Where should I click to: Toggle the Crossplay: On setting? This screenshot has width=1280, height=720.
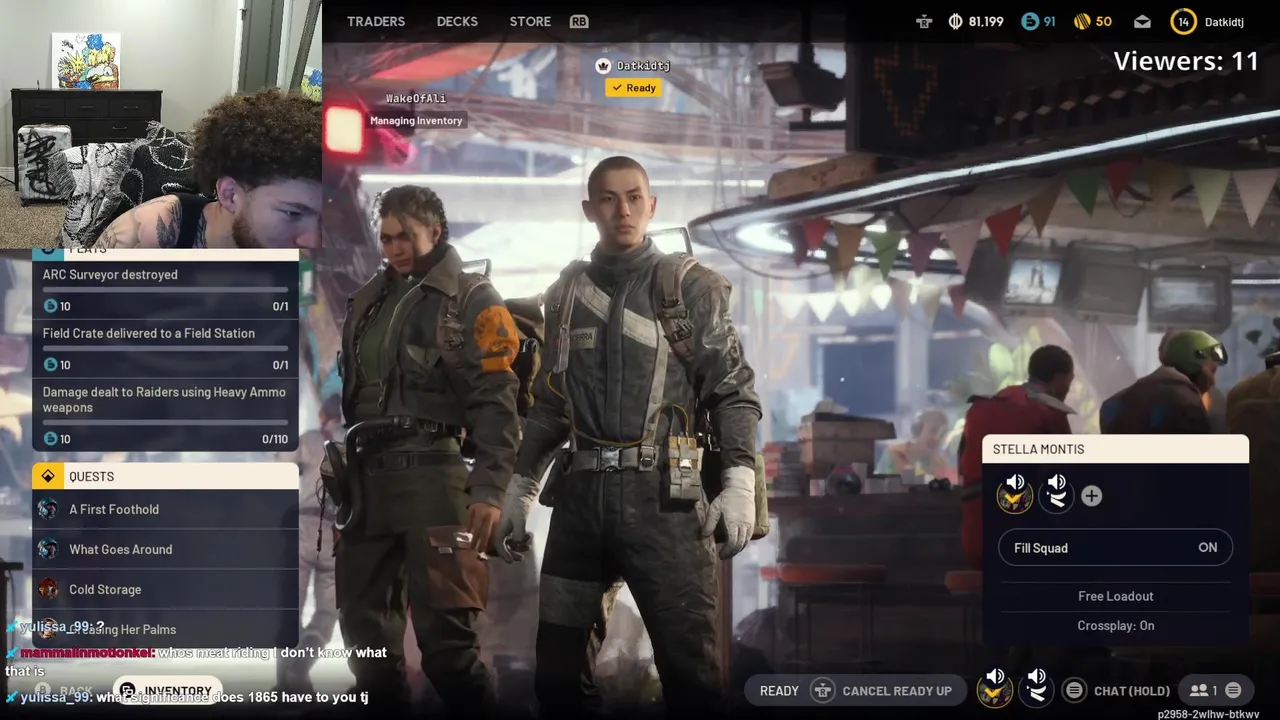[x=1115, y=626]
